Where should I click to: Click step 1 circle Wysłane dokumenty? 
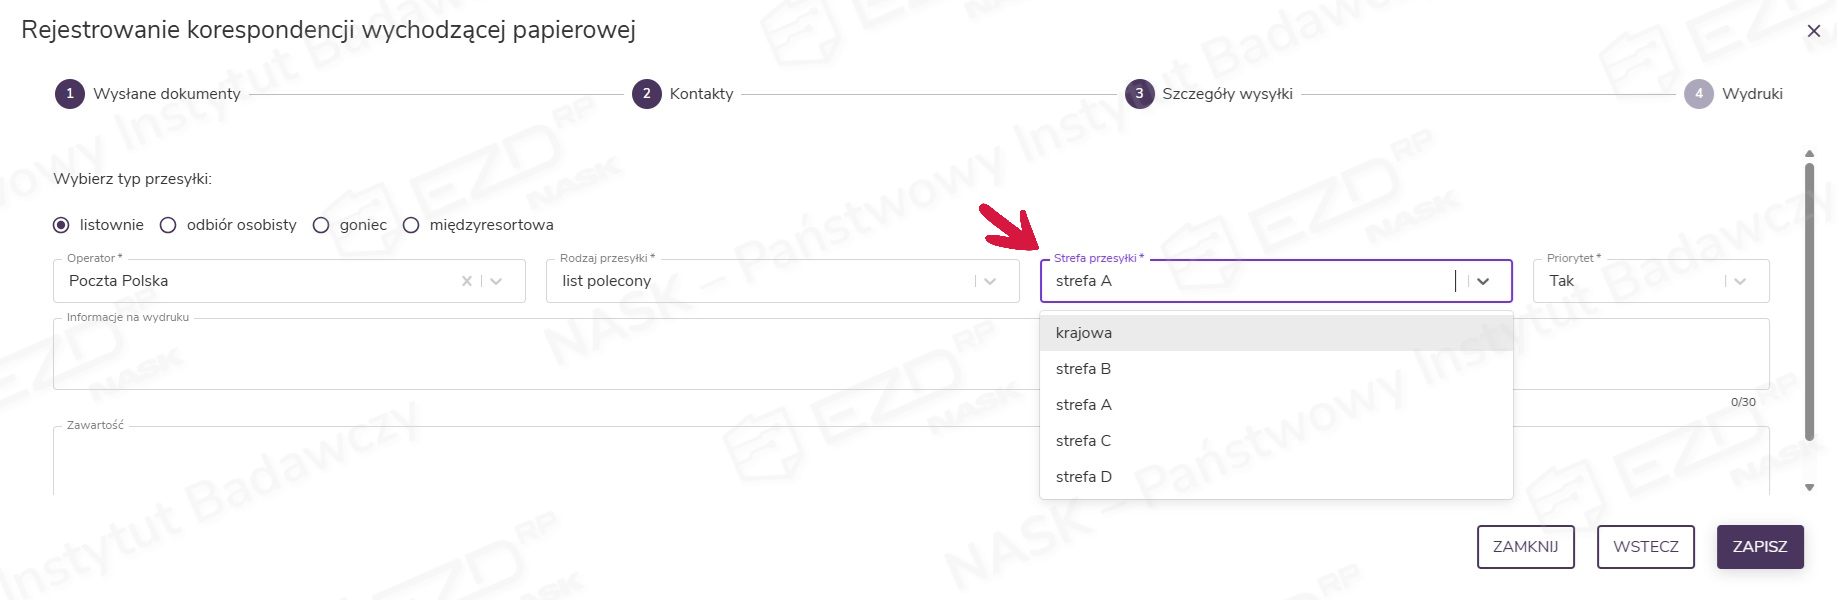(69, 94)
